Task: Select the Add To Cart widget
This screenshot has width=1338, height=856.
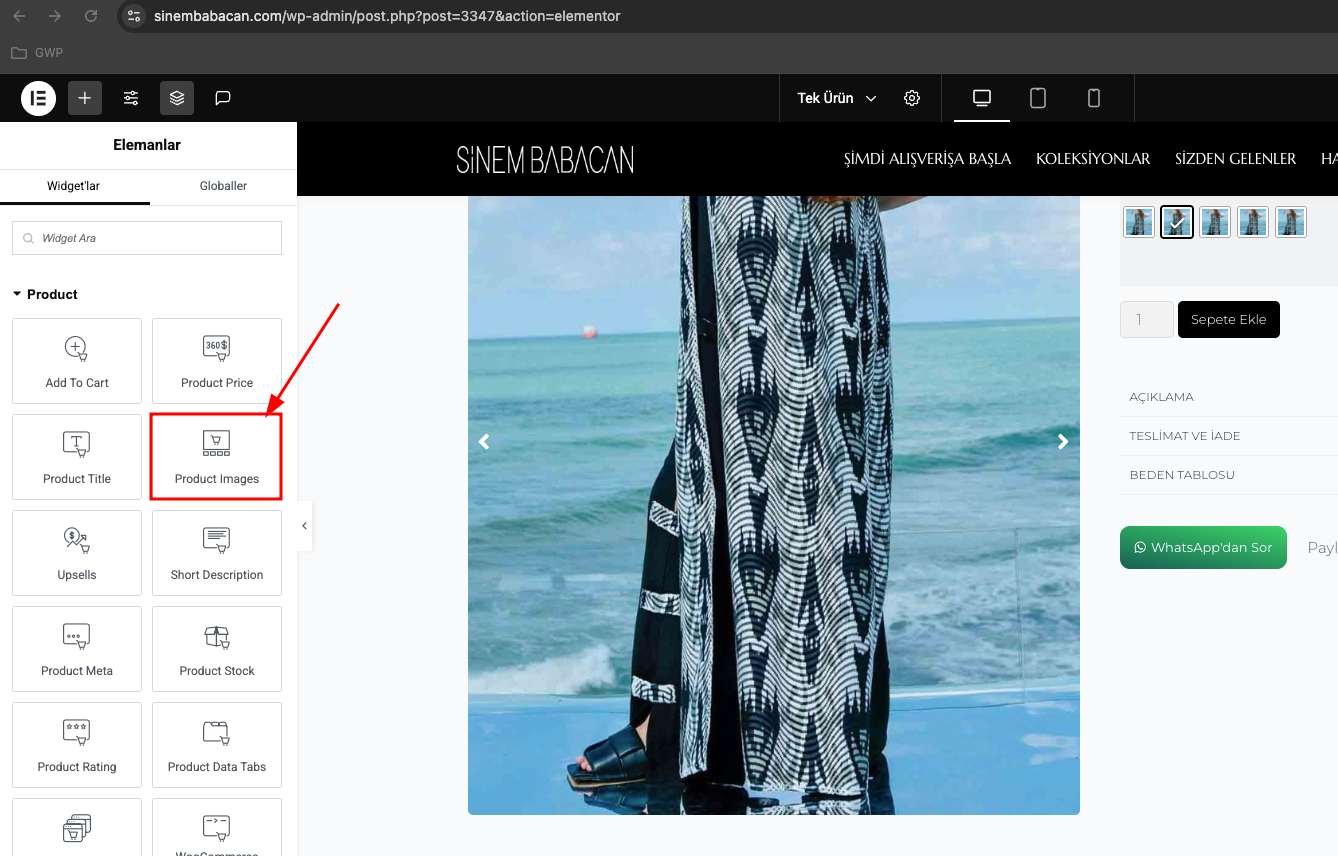Action: [77, 361]
